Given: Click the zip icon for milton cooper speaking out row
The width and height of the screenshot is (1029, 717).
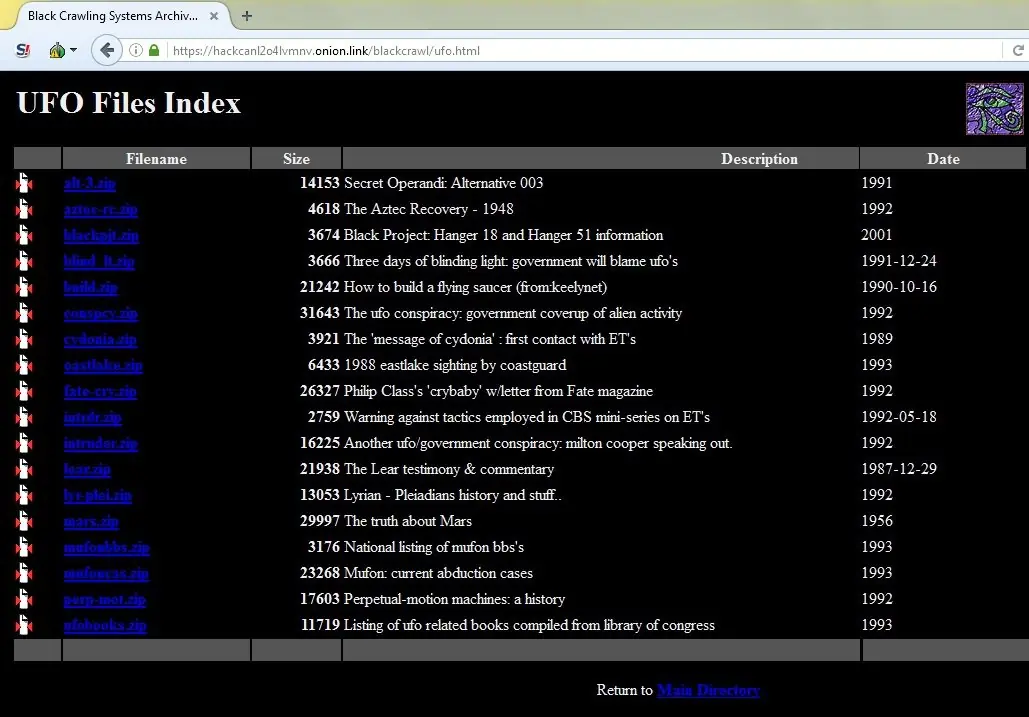Looking at the screenshot, I should pyautogui.click(x=24, y=443).
